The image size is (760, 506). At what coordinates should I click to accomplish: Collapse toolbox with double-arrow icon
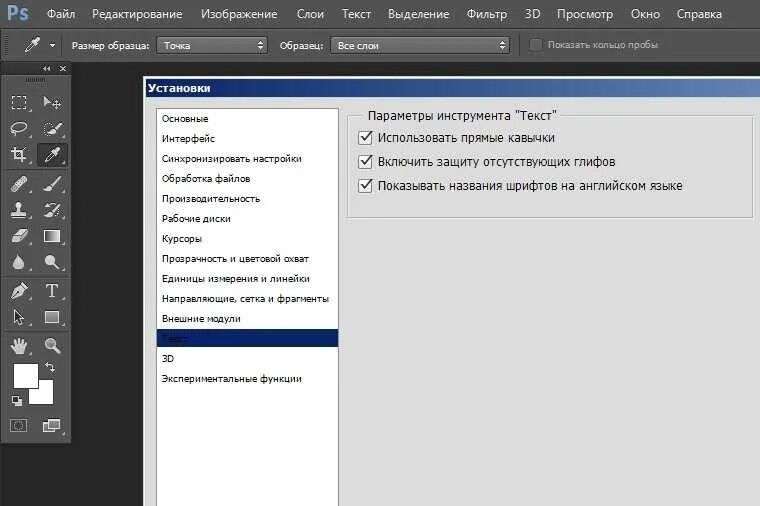pos(47,68)
